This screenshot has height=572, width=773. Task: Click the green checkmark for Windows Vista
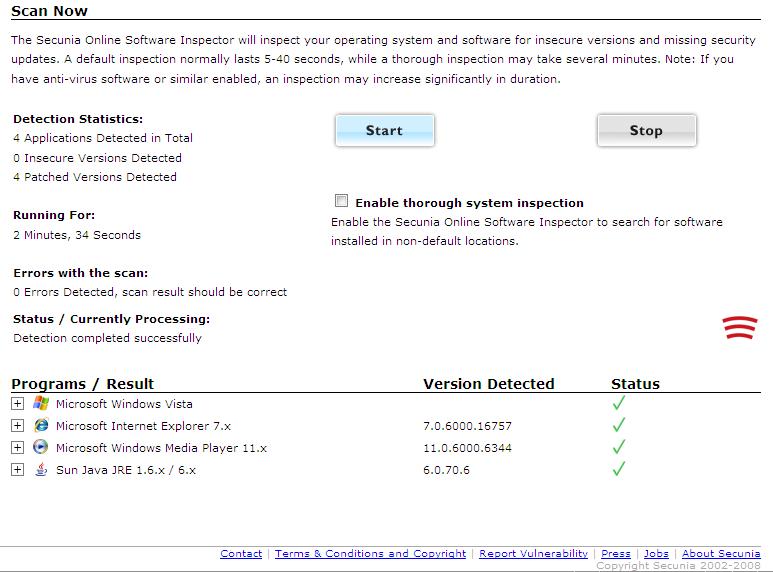point(619,402)
